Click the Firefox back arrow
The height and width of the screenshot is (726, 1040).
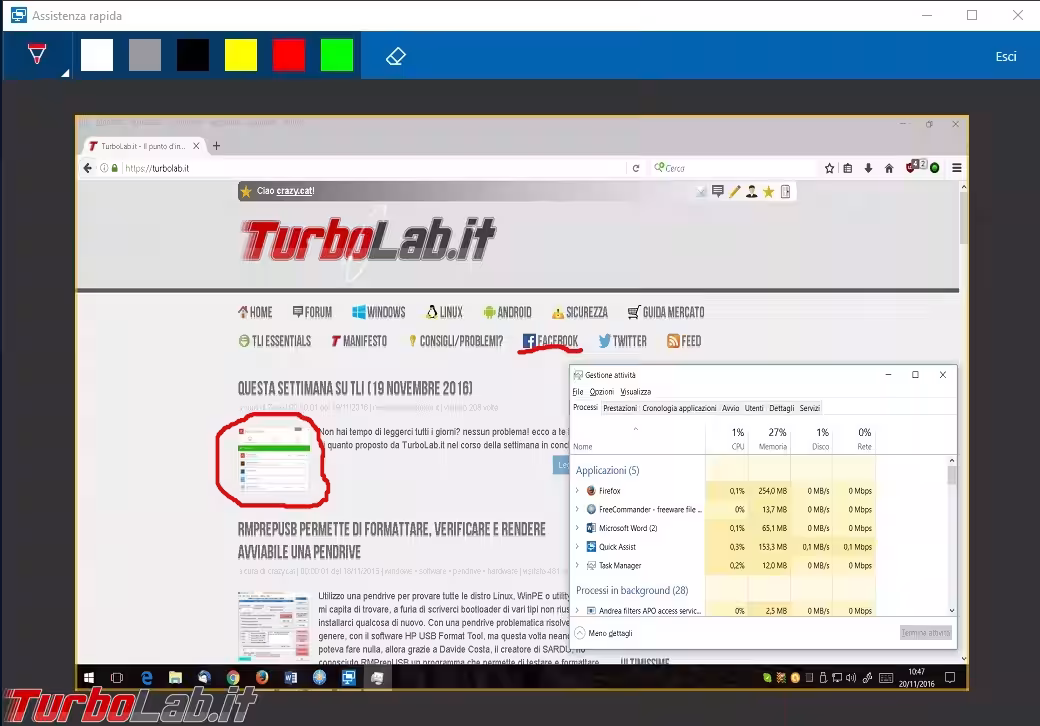click(88, 168)
